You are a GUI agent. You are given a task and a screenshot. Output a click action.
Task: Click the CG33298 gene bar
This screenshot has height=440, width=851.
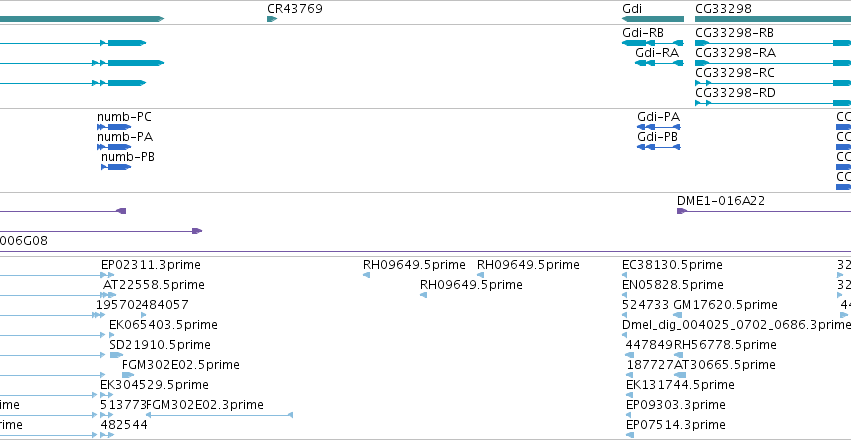click(x=772, y=19)
